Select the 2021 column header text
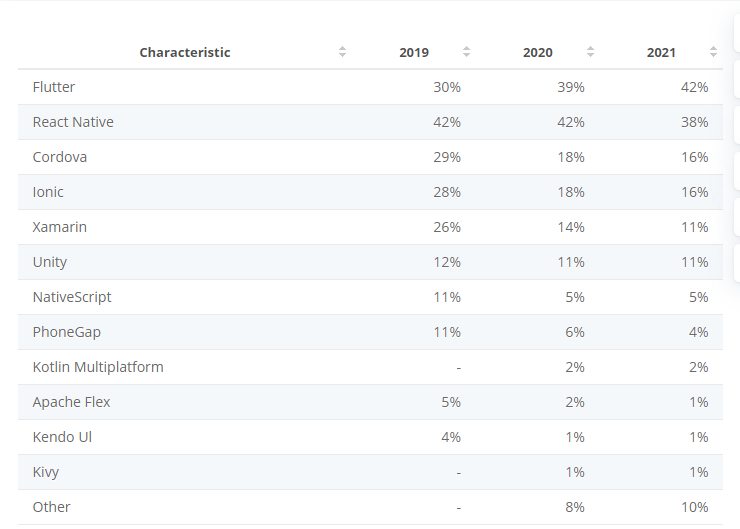Screen dimensions: 740x529 pyautogui.click(x=661, y=52)
